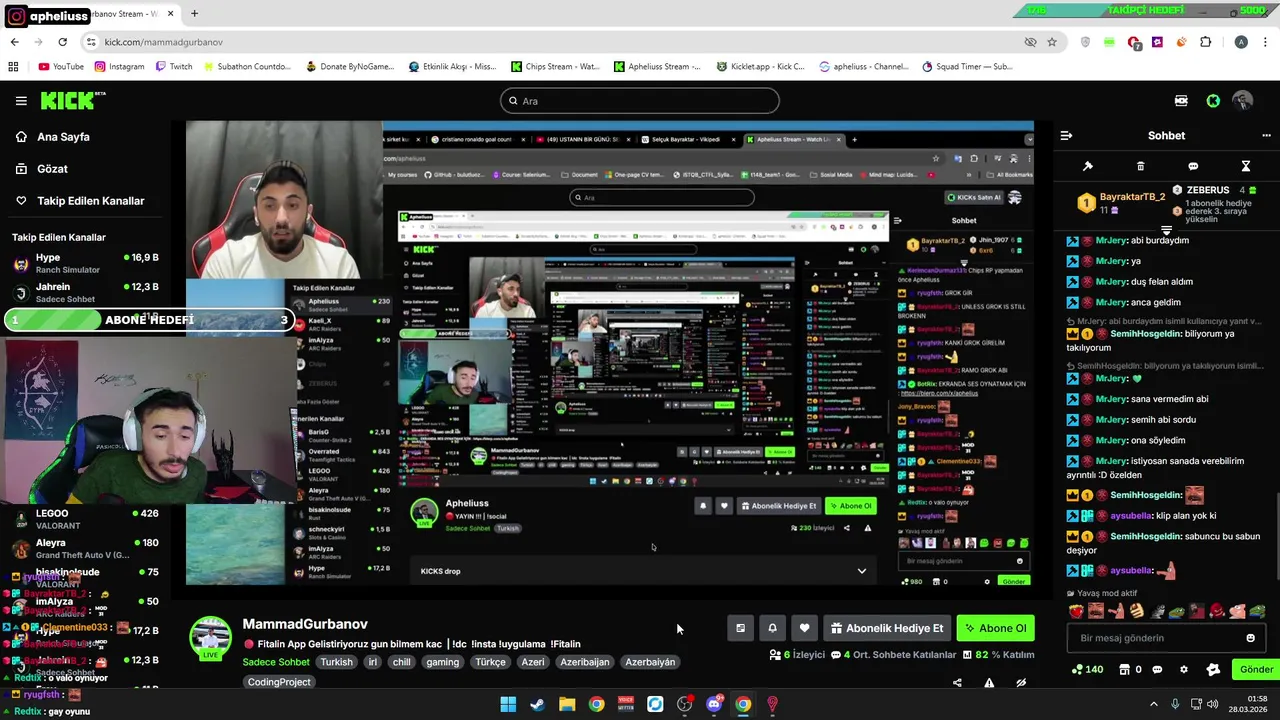Select the chill tag
The image size is (1280, 720).
click(401, 662)
